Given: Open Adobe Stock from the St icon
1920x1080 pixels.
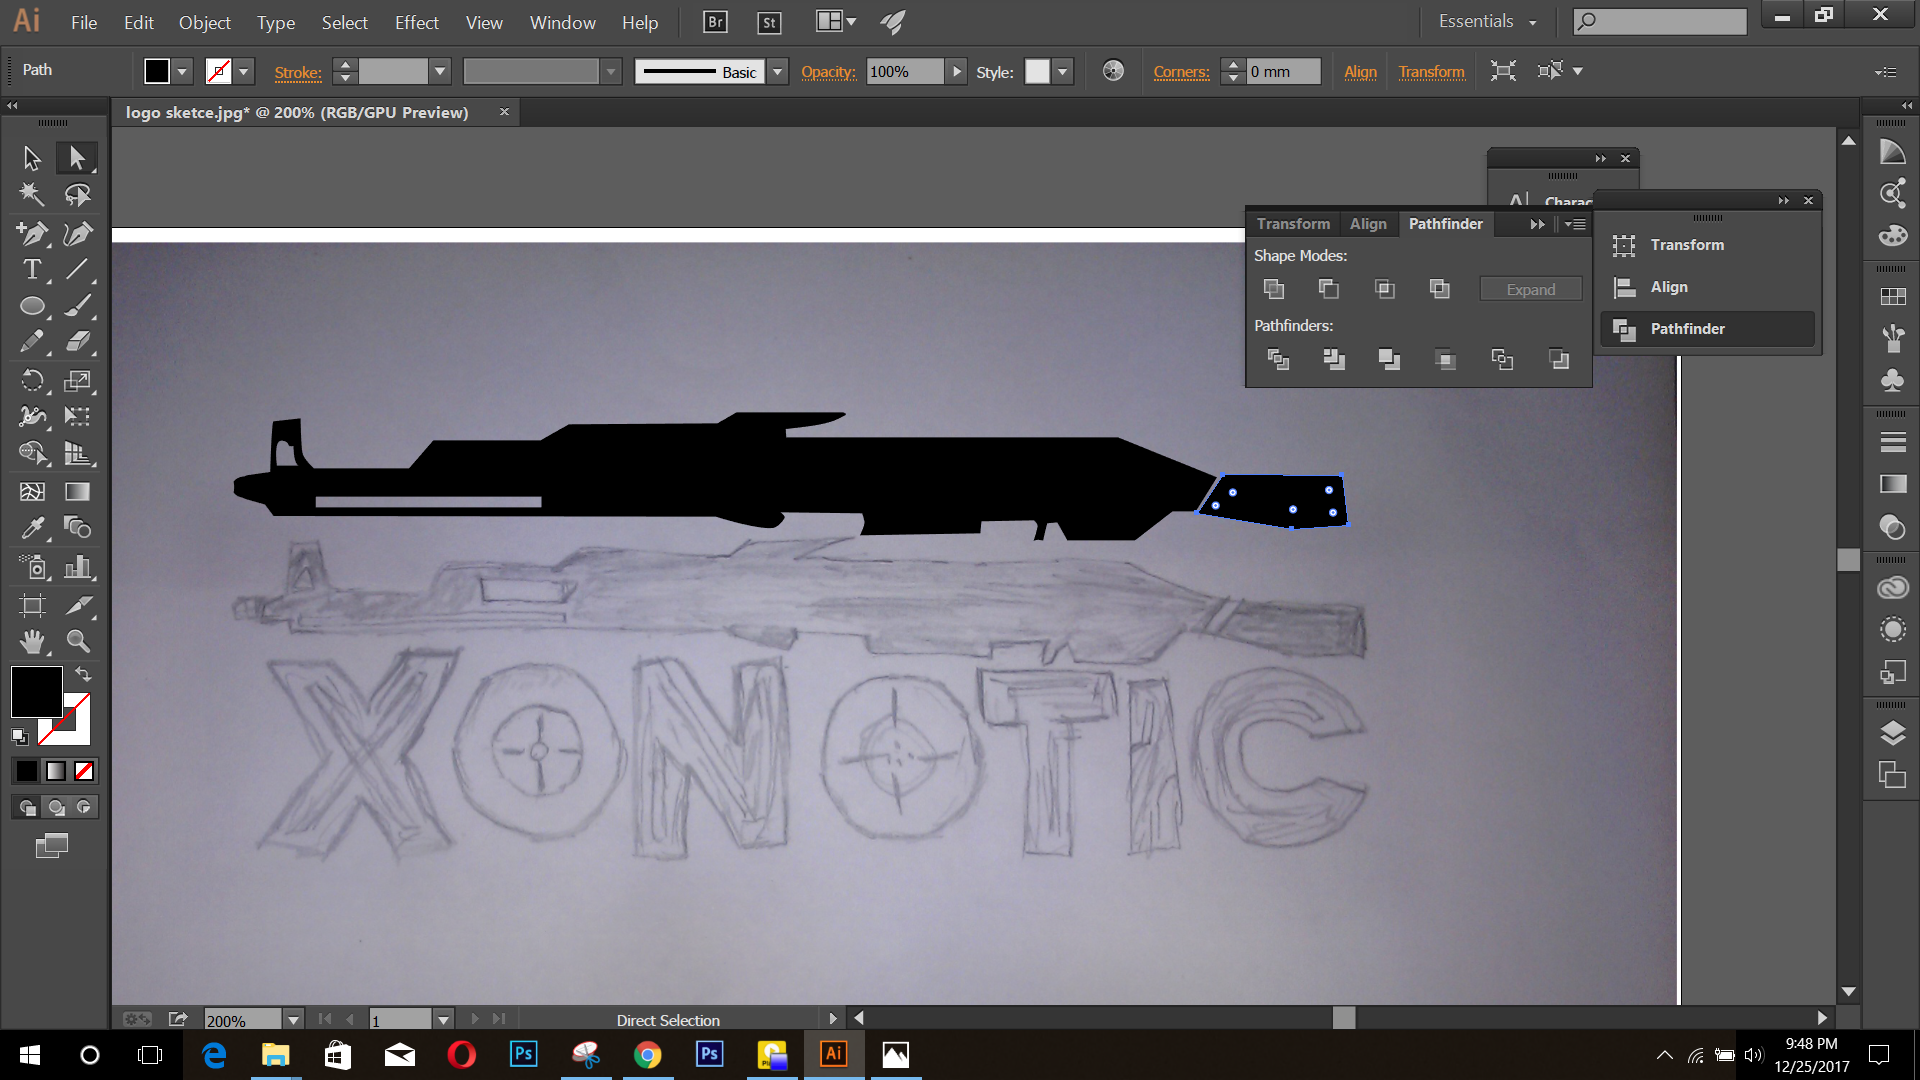Looking at the screenshot, I should pos(769,22).
